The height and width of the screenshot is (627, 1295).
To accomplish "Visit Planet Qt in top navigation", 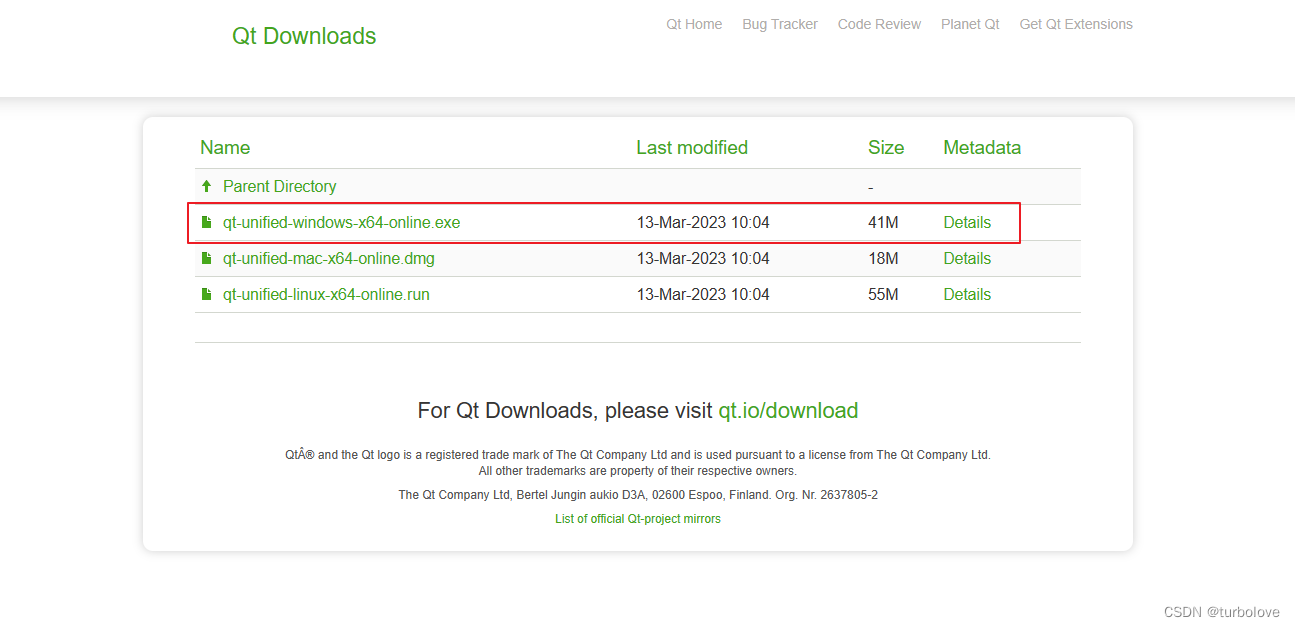I will click(970, 24).
